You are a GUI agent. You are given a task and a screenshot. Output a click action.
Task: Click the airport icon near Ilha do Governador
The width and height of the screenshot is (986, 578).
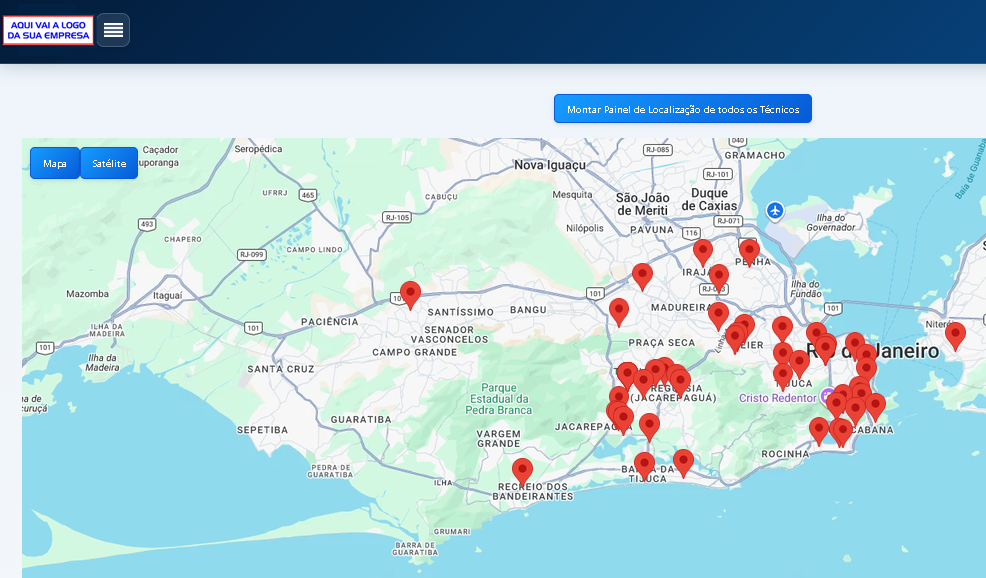775,211
